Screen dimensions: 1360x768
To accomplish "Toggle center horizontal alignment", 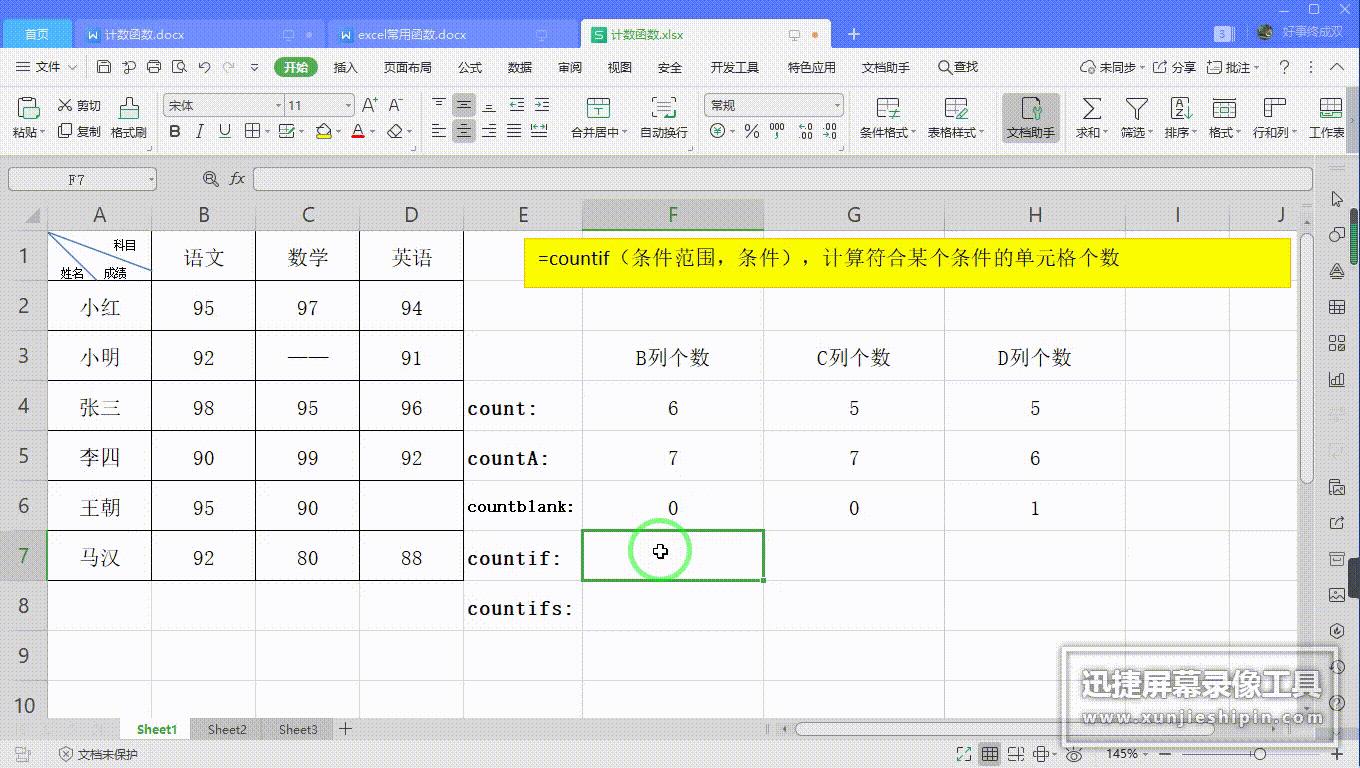I will (463, 131).
